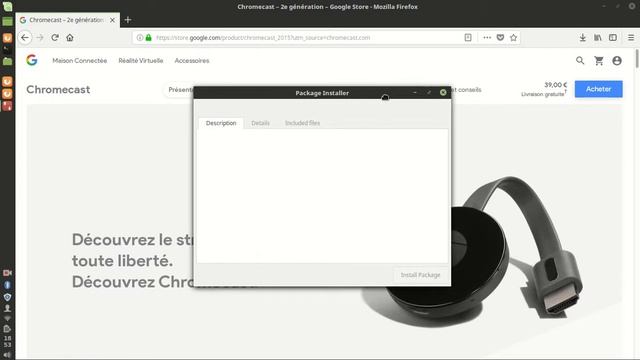Screen dimensions: 640x360
Task: Switch to Description tab in Package Installer
Action: pos(221,123)
